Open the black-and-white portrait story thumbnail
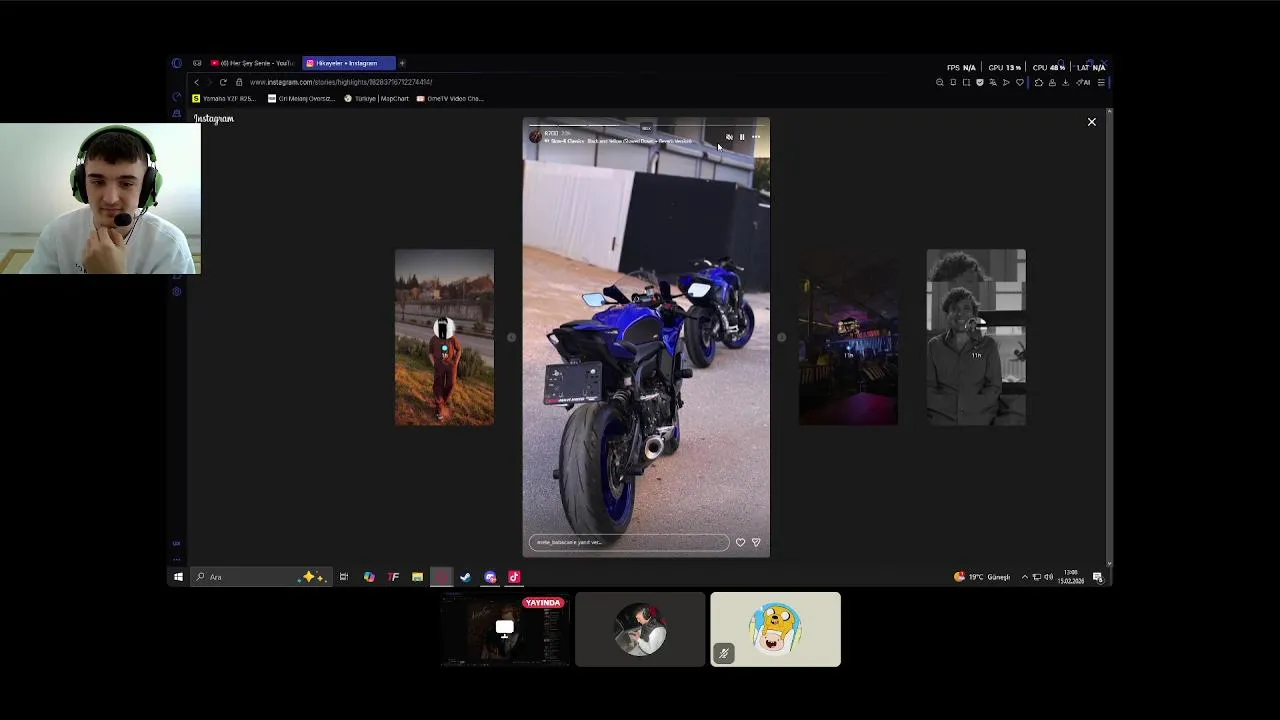 pos(976,337)
